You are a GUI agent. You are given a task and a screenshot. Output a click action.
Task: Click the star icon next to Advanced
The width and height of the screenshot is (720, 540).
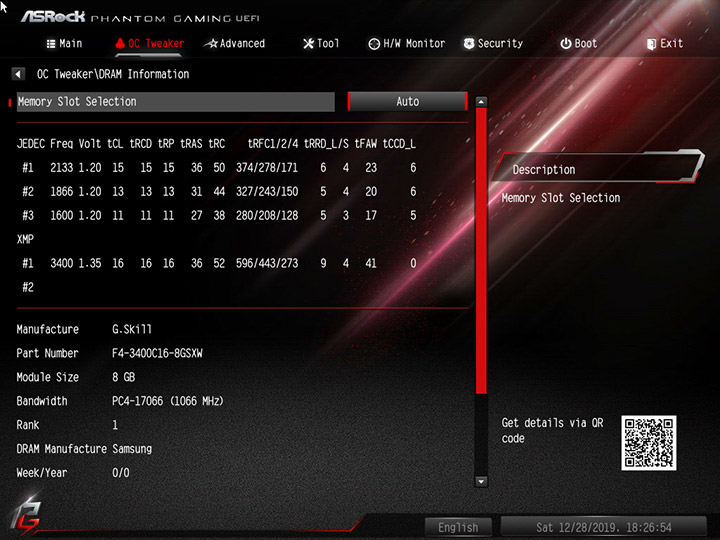[x=211, y=44]
